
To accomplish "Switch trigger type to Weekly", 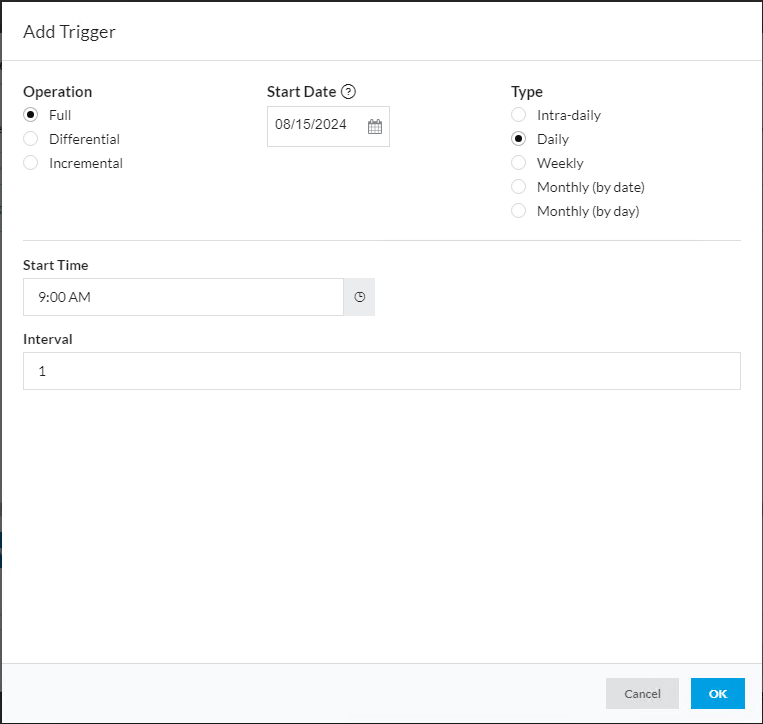I will (x=518, y=163).
